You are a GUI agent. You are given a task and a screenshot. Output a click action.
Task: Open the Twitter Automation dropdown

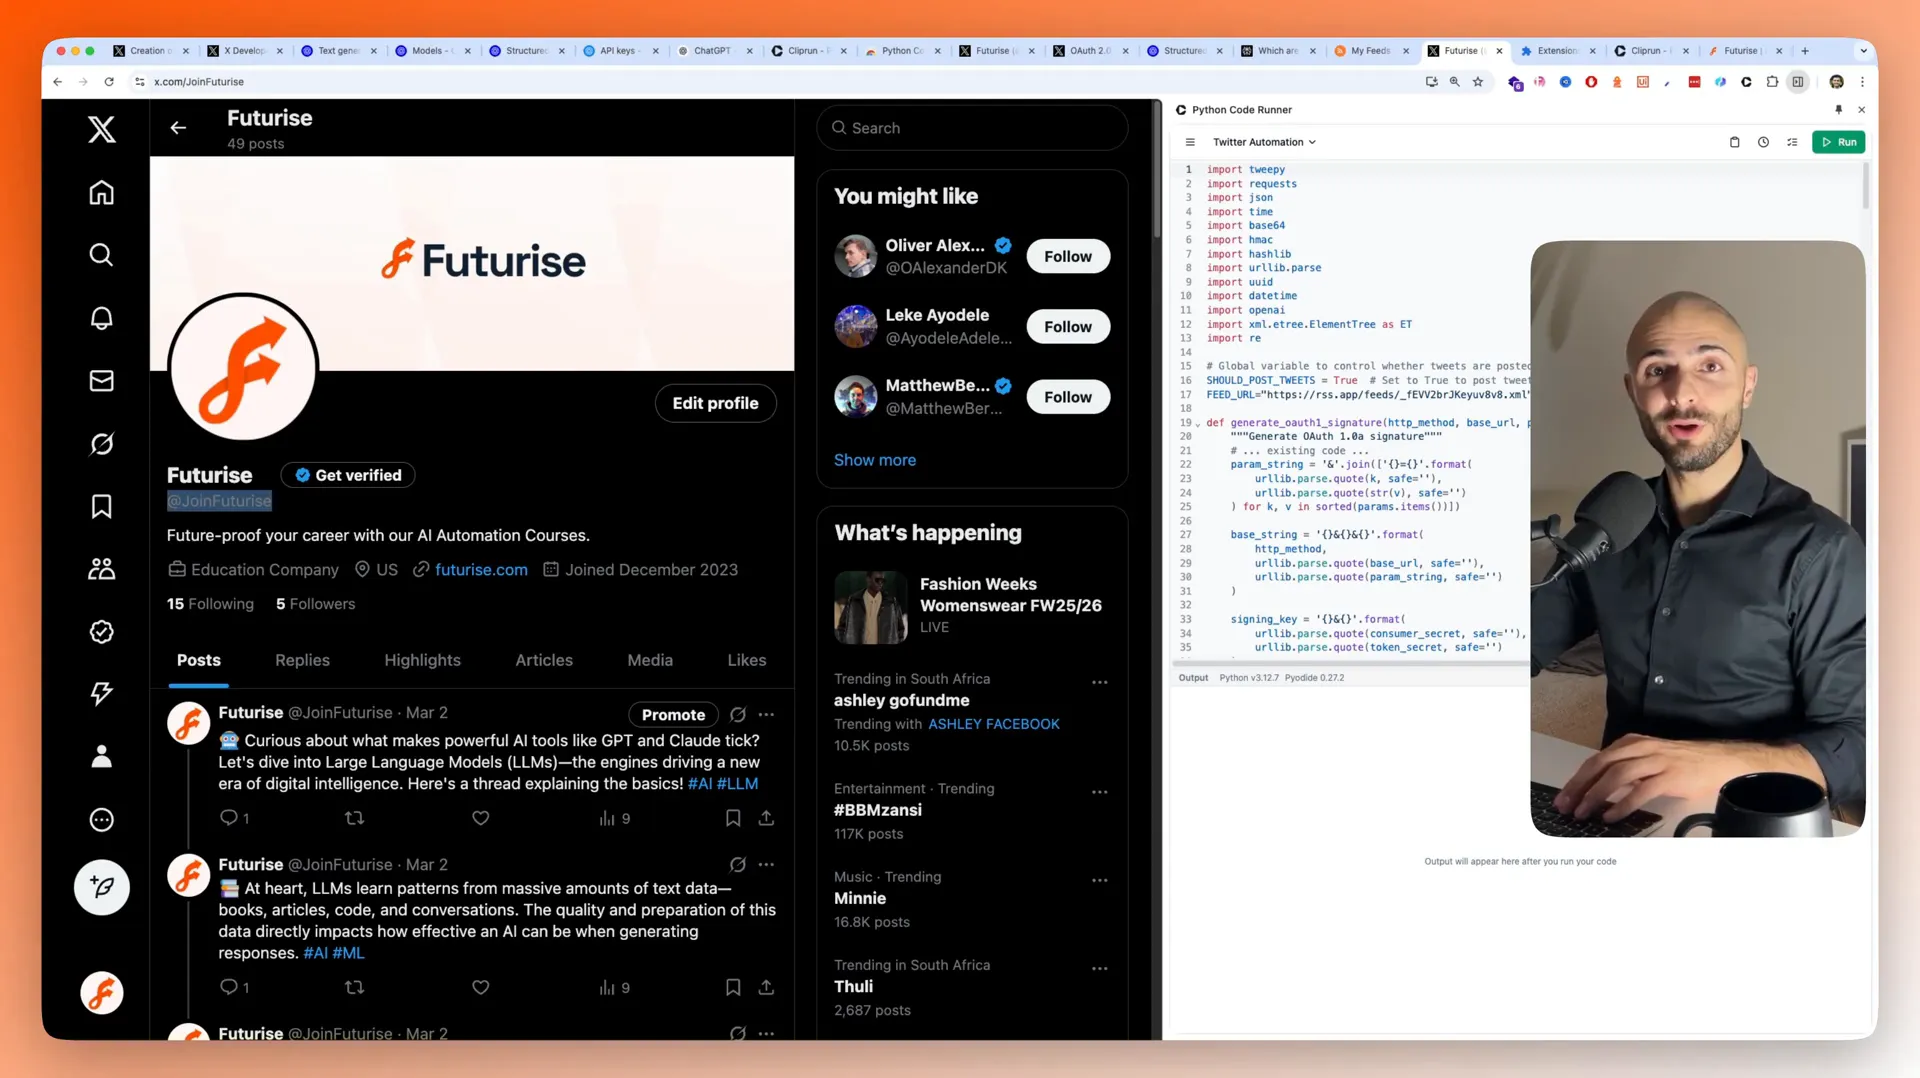[1264, 142]
